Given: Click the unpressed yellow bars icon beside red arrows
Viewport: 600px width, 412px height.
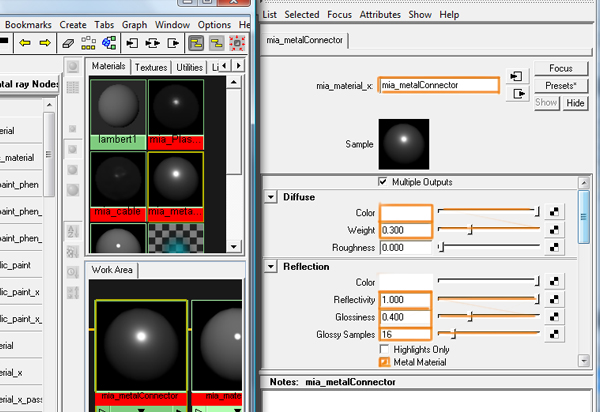Looking at the screenshot, I should pos(217,43).
